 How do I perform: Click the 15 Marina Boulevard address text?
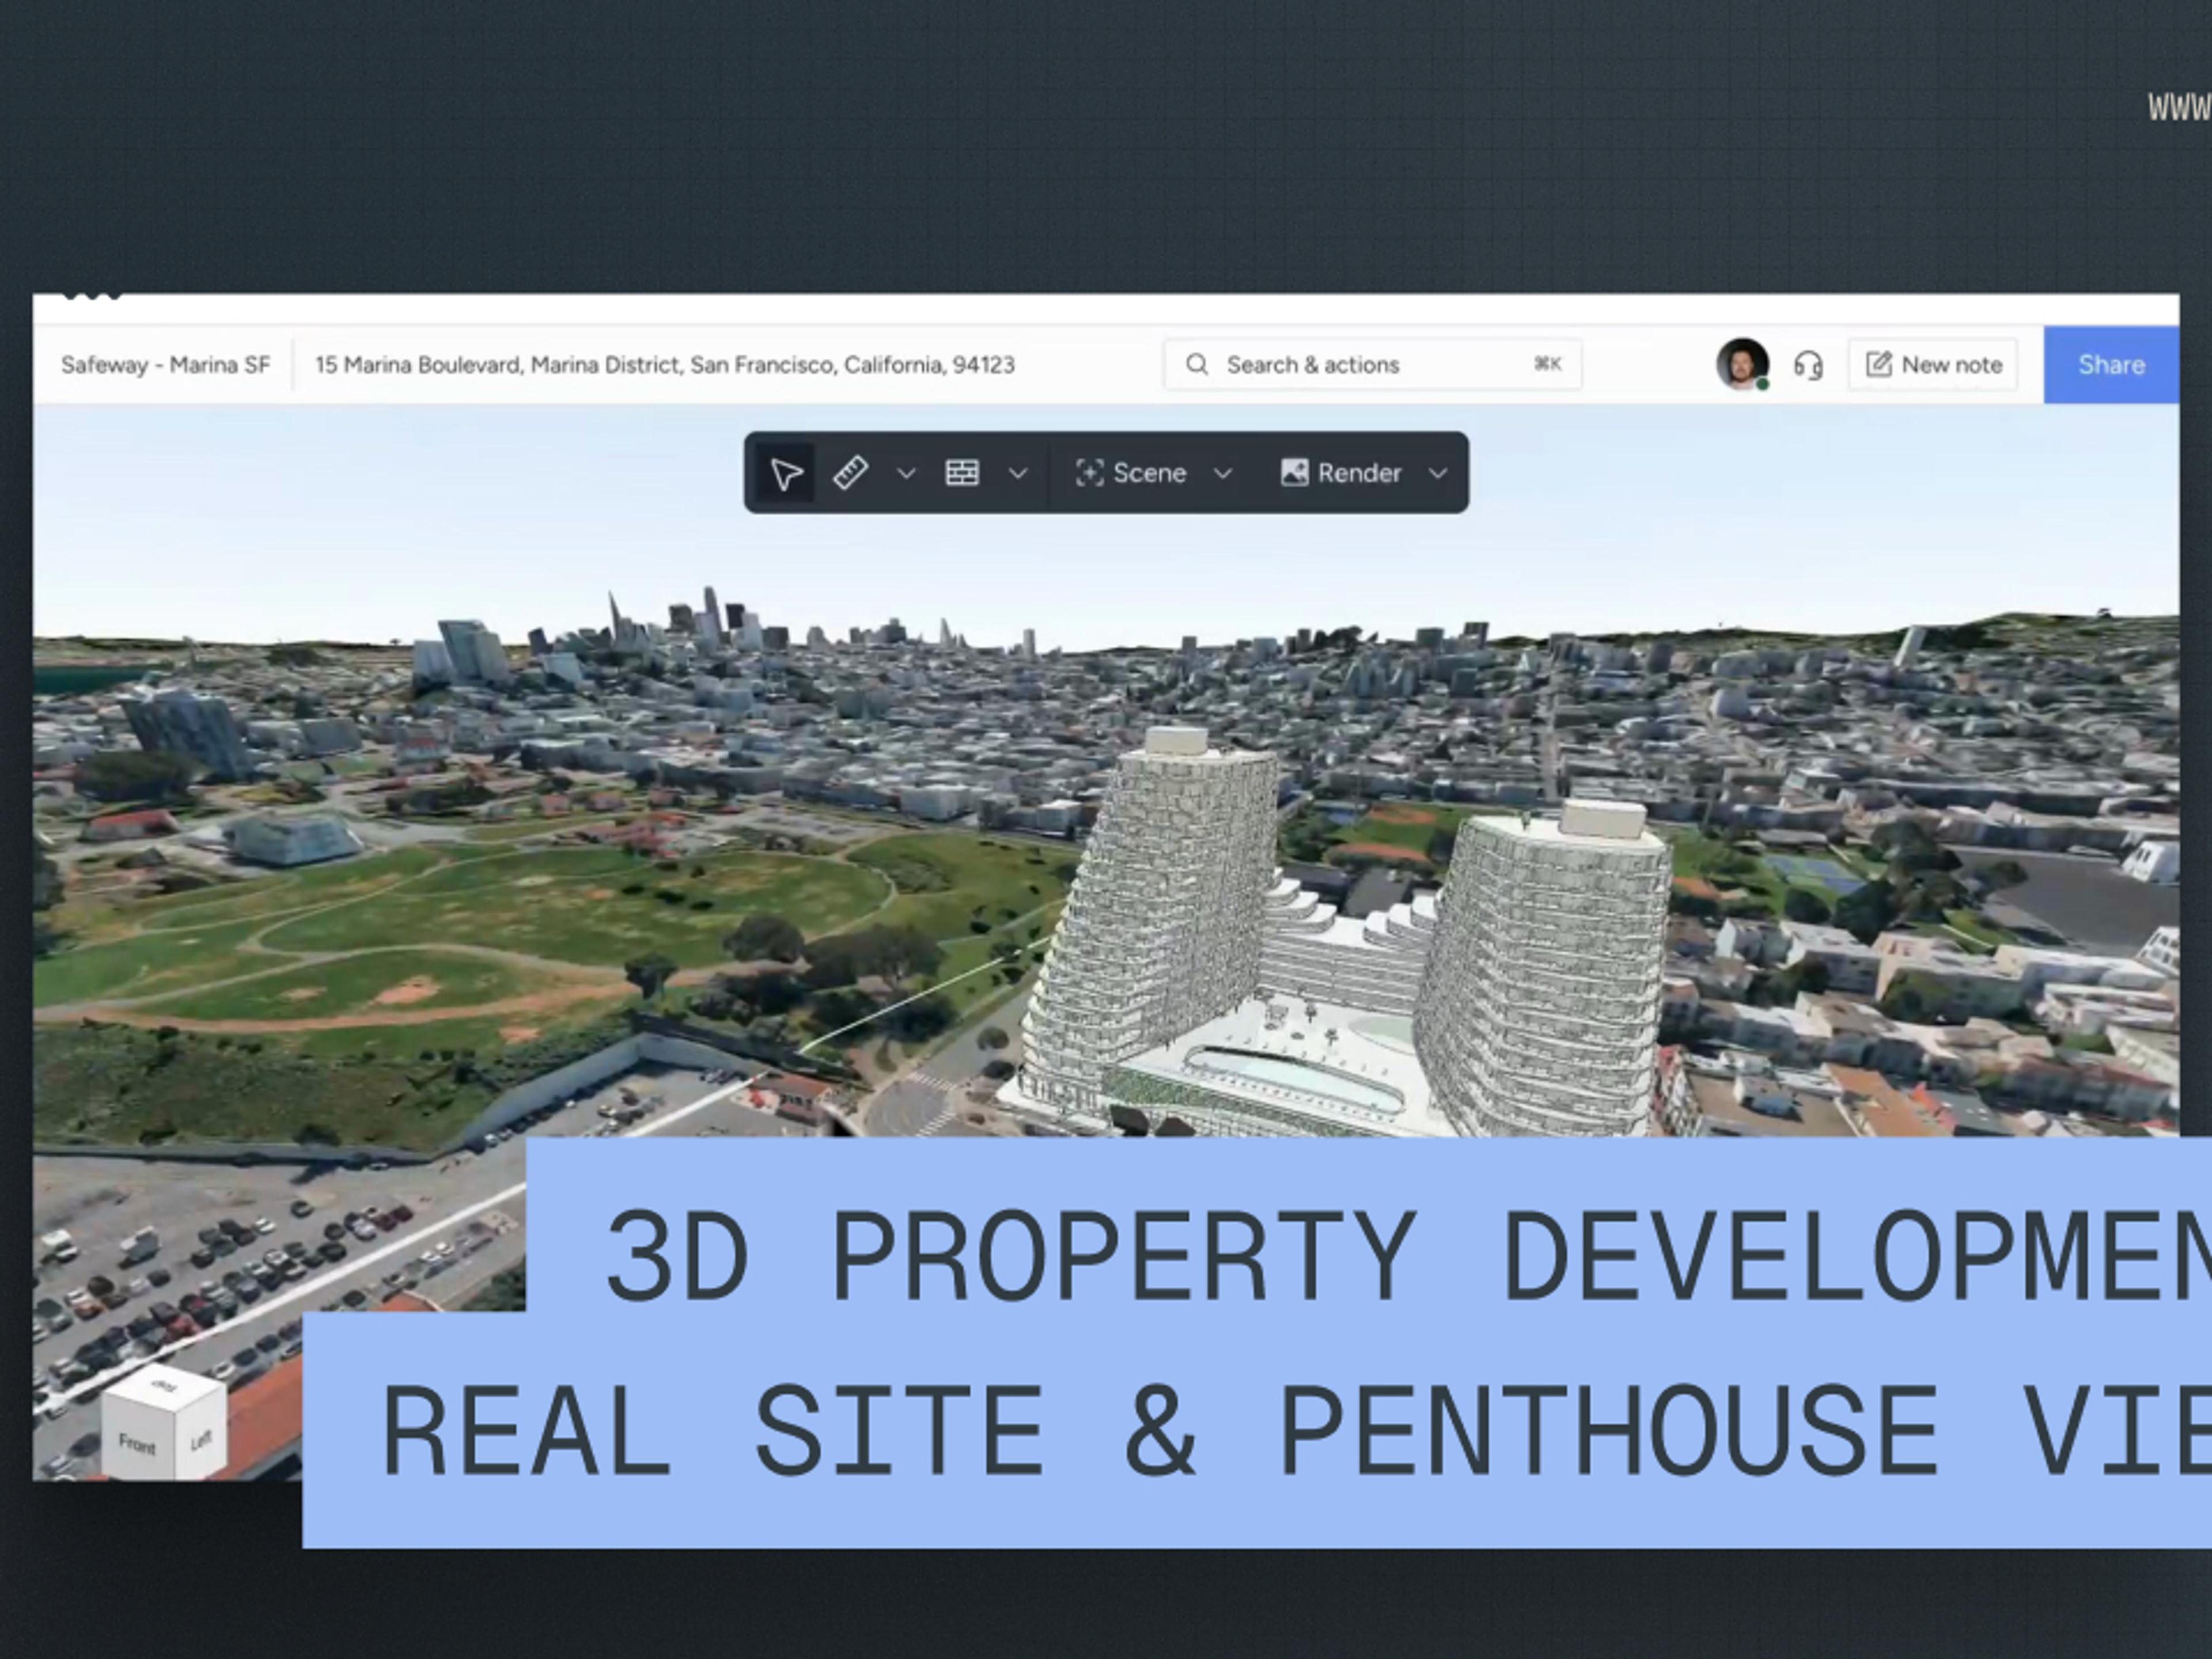click(665, 364)
